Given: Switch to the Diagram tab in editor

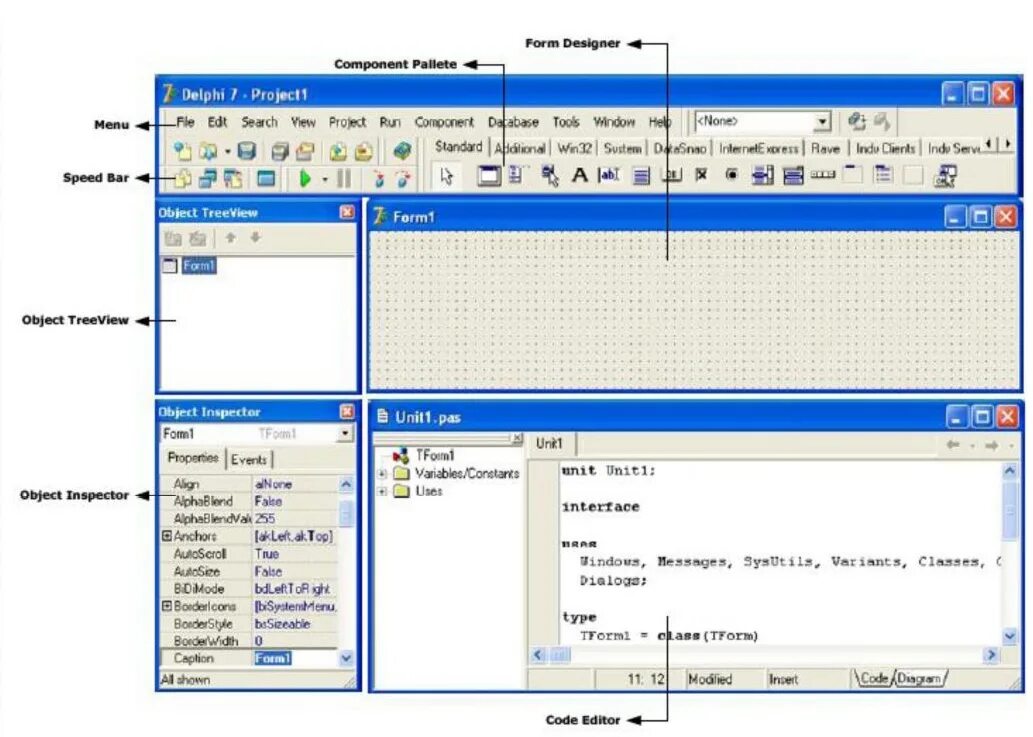Looking at the screenshot, I should coord(919,678).
